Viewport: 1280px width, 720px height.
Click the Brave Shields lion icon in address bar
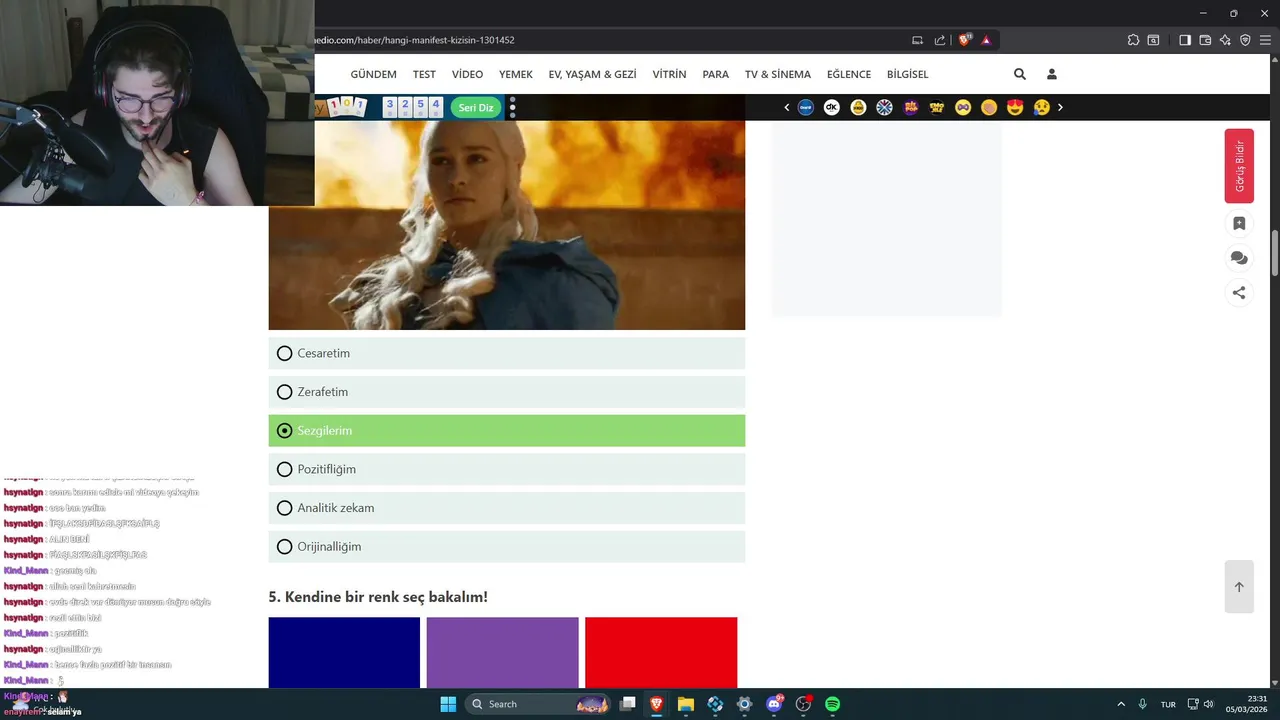965,40
